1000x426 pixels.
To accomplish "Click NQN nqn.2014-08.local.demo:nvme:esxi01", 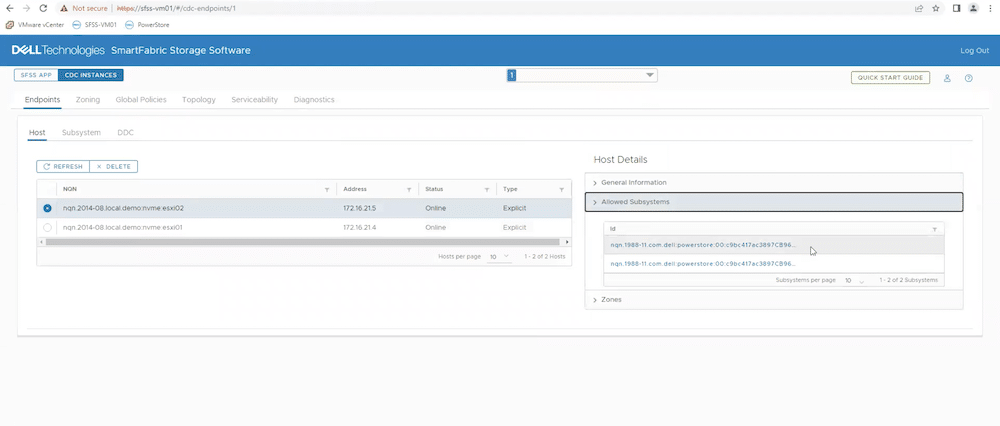I will point(123,227).
